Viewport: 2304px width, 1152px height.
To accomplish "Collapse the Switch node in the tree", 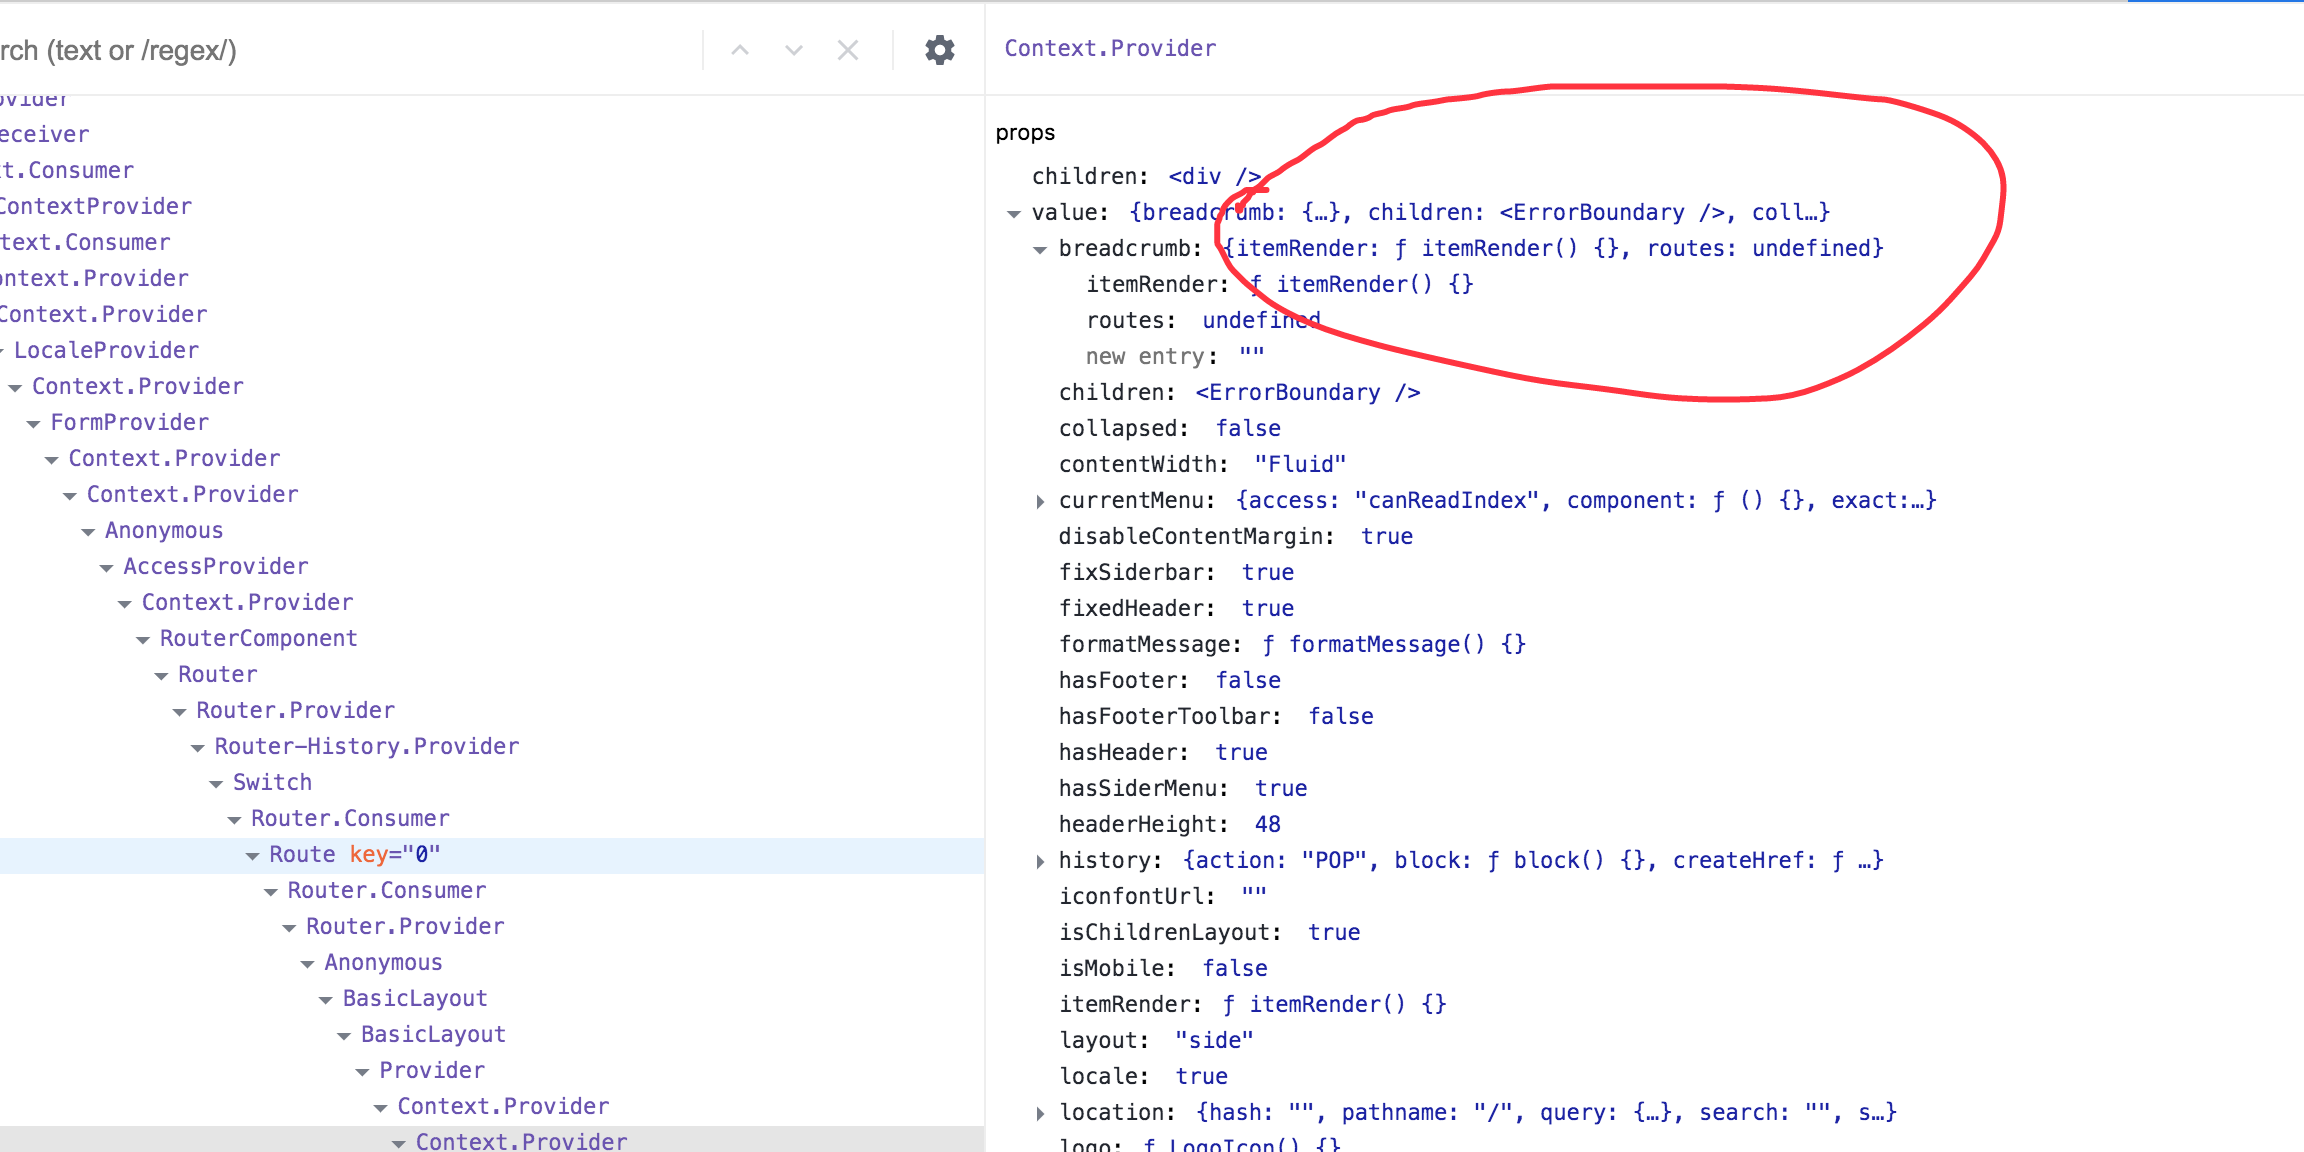I will pyautogui.click(x=215, y=782).
